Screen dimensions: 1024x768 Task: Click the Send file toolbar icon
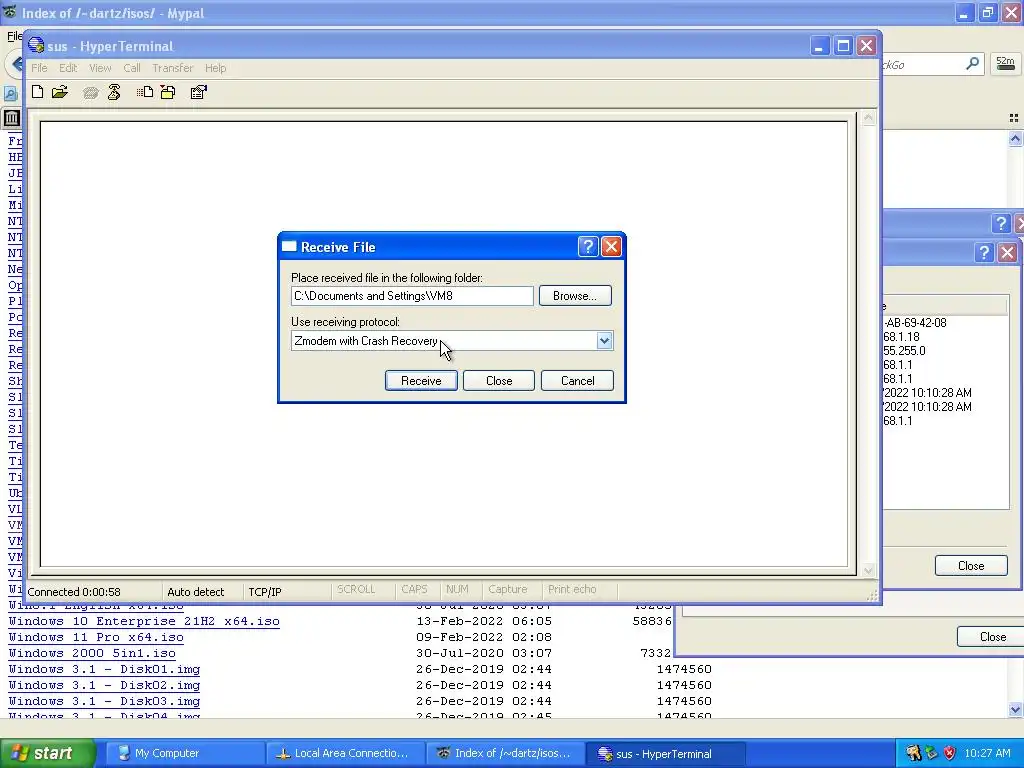click(x=145, y=92)
